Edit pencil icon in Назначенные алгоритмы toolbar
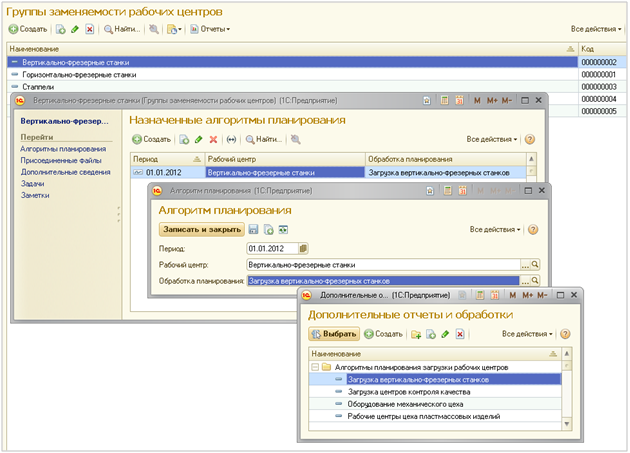This screenshot has width=630, height=453. click(x=198, y=139)
